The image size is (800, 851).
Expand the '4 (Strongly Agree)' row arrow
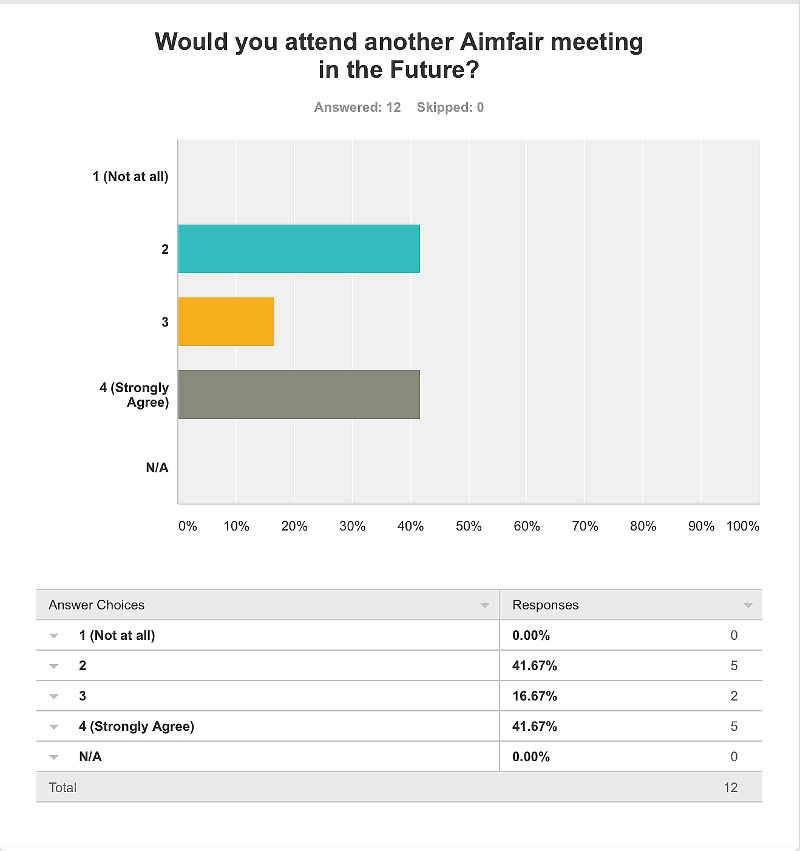click(55, 727)
